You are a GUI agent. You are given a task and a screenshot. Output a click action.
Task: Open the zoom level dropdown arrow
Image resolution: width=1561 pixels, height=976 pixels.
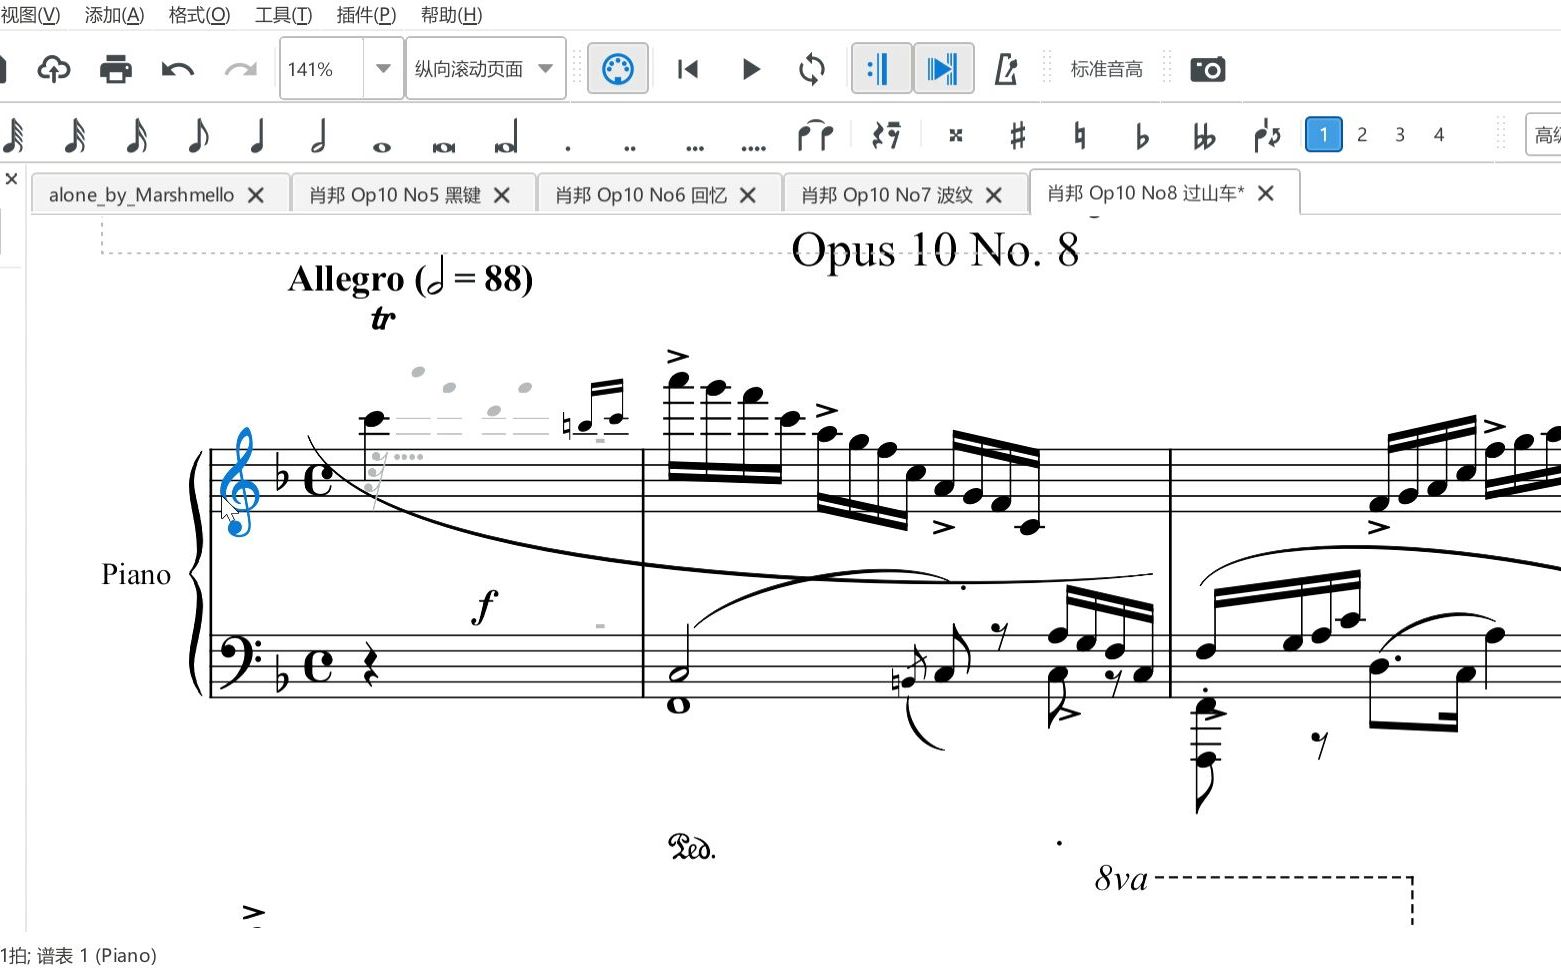[x=383, y=69]
